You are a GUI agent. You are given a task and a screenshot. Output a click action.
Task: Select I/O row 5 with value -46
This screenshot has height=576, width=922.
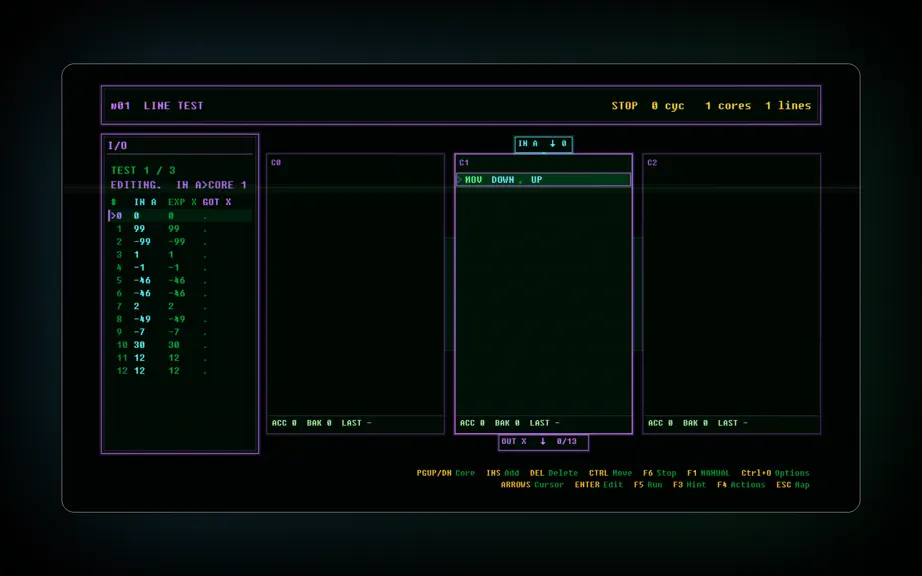pyautogui.click(x=180, y=280)
